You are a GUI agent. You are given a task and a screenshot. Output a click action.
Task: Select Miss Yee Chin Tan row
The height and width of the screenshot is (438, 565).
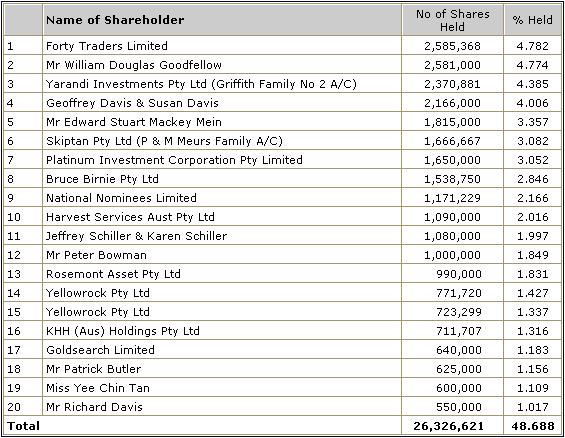pyautogui.click(x=282, y=388)
